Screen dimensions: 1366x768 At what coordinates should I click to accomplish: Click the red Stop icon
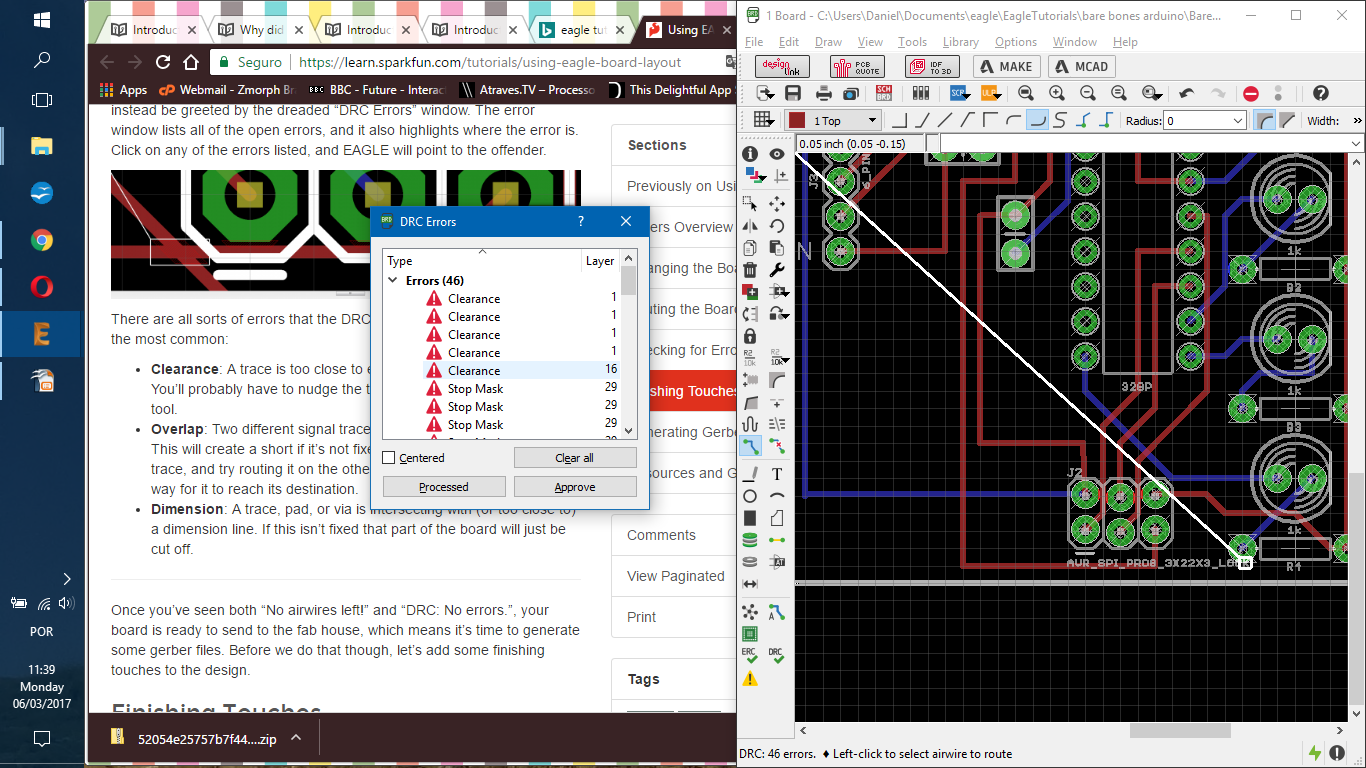(1251, 93)
